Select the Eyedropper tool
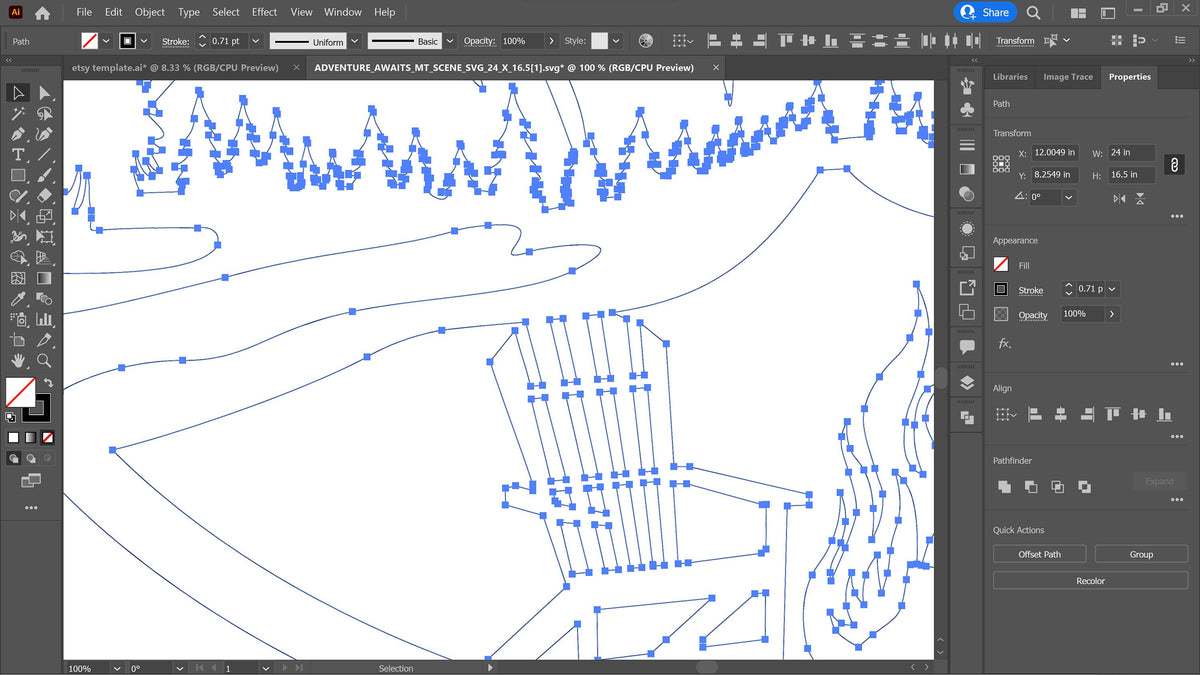Screen dimensions: 1200x675 18,299
